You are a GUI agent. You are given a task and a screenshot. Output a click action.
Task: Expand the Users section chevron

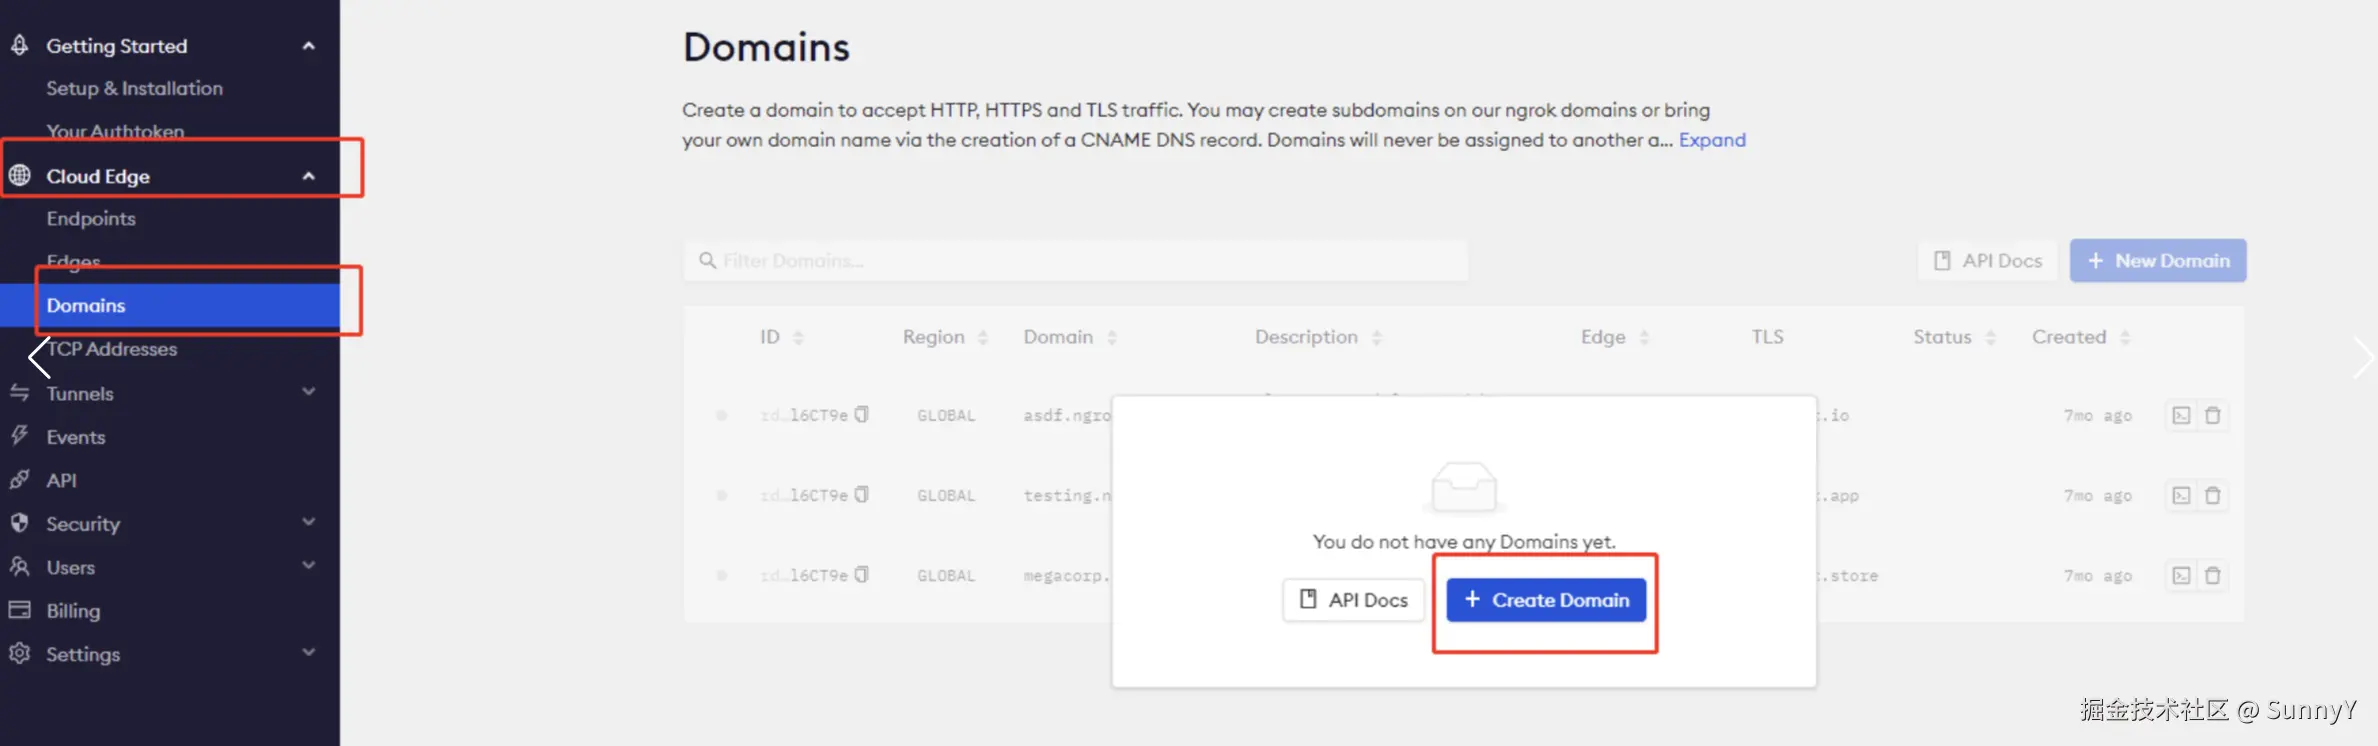coord(309,566)
